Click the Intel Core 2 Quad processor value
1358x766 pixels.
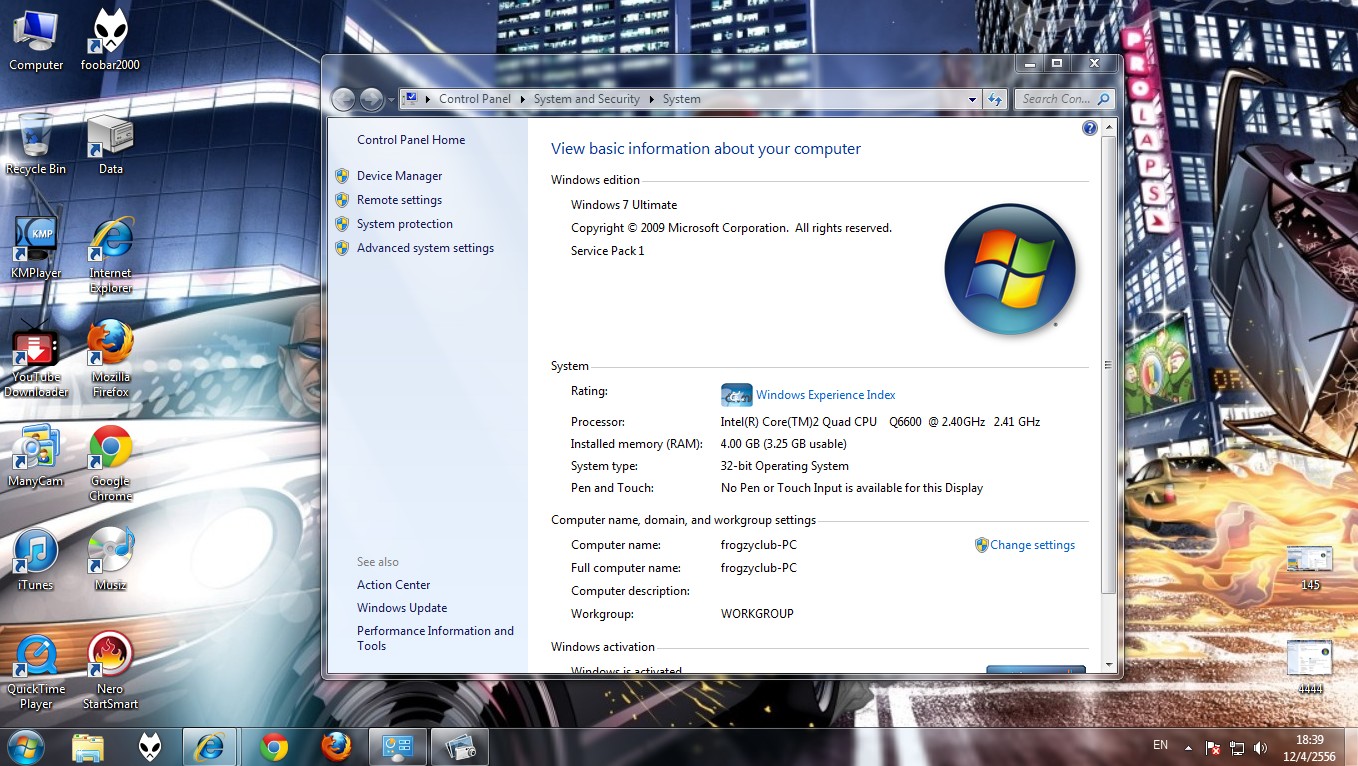pyautogui.click(x=881, y=422)
